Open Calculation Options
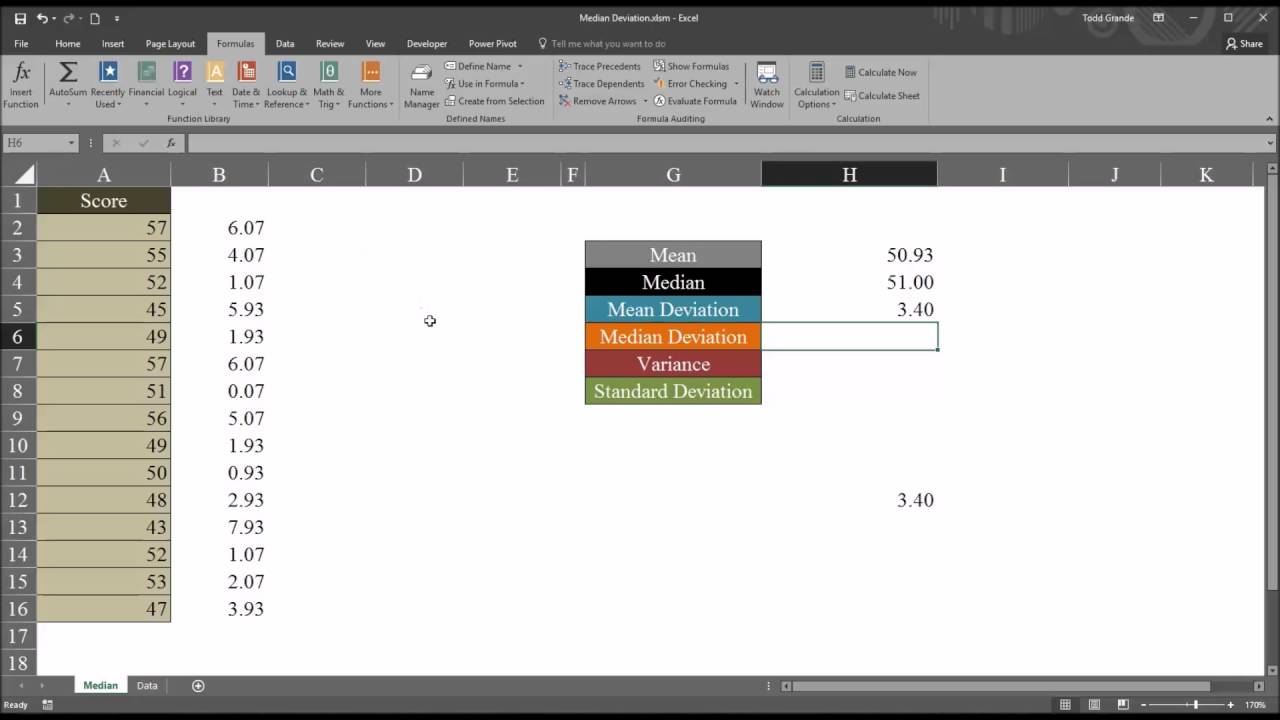 (817, 85)
